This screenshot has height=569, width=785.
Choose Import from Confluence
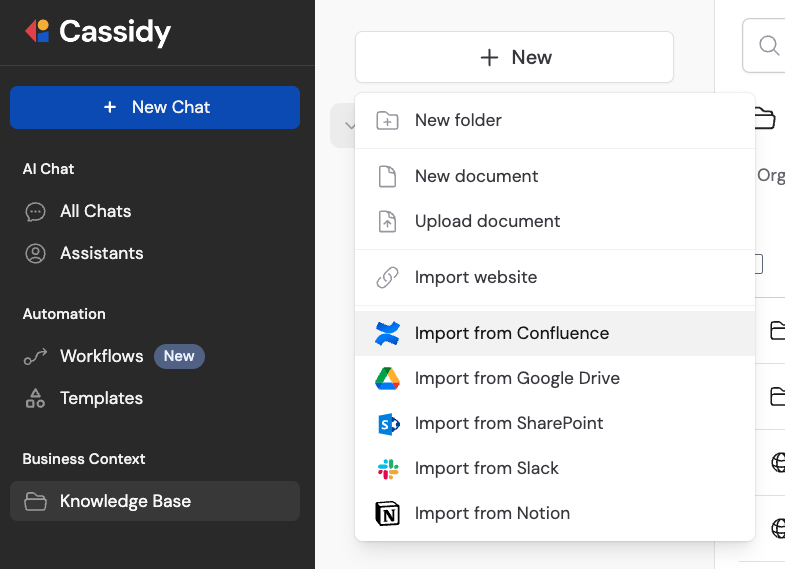(x=555, y=333)
